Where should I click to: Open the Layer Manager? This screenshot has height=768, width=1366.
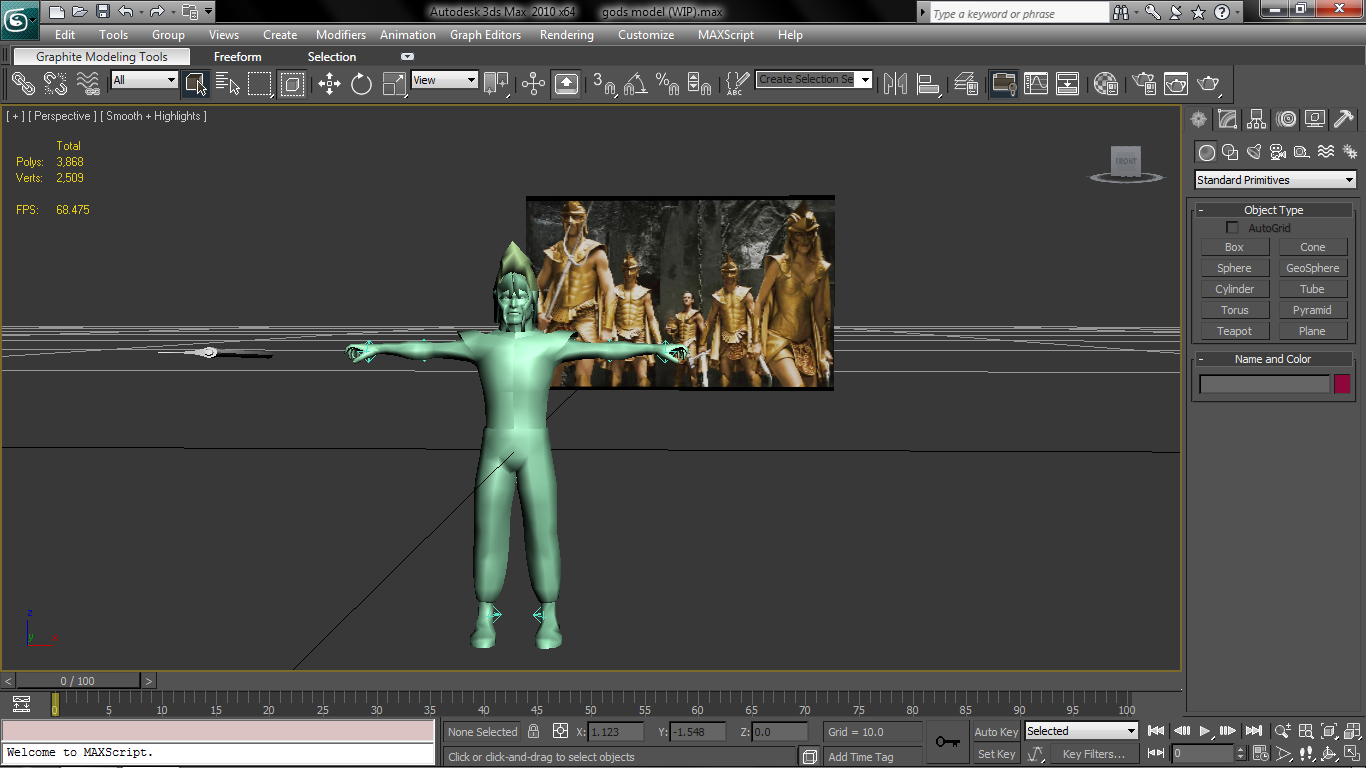point(966,84)
